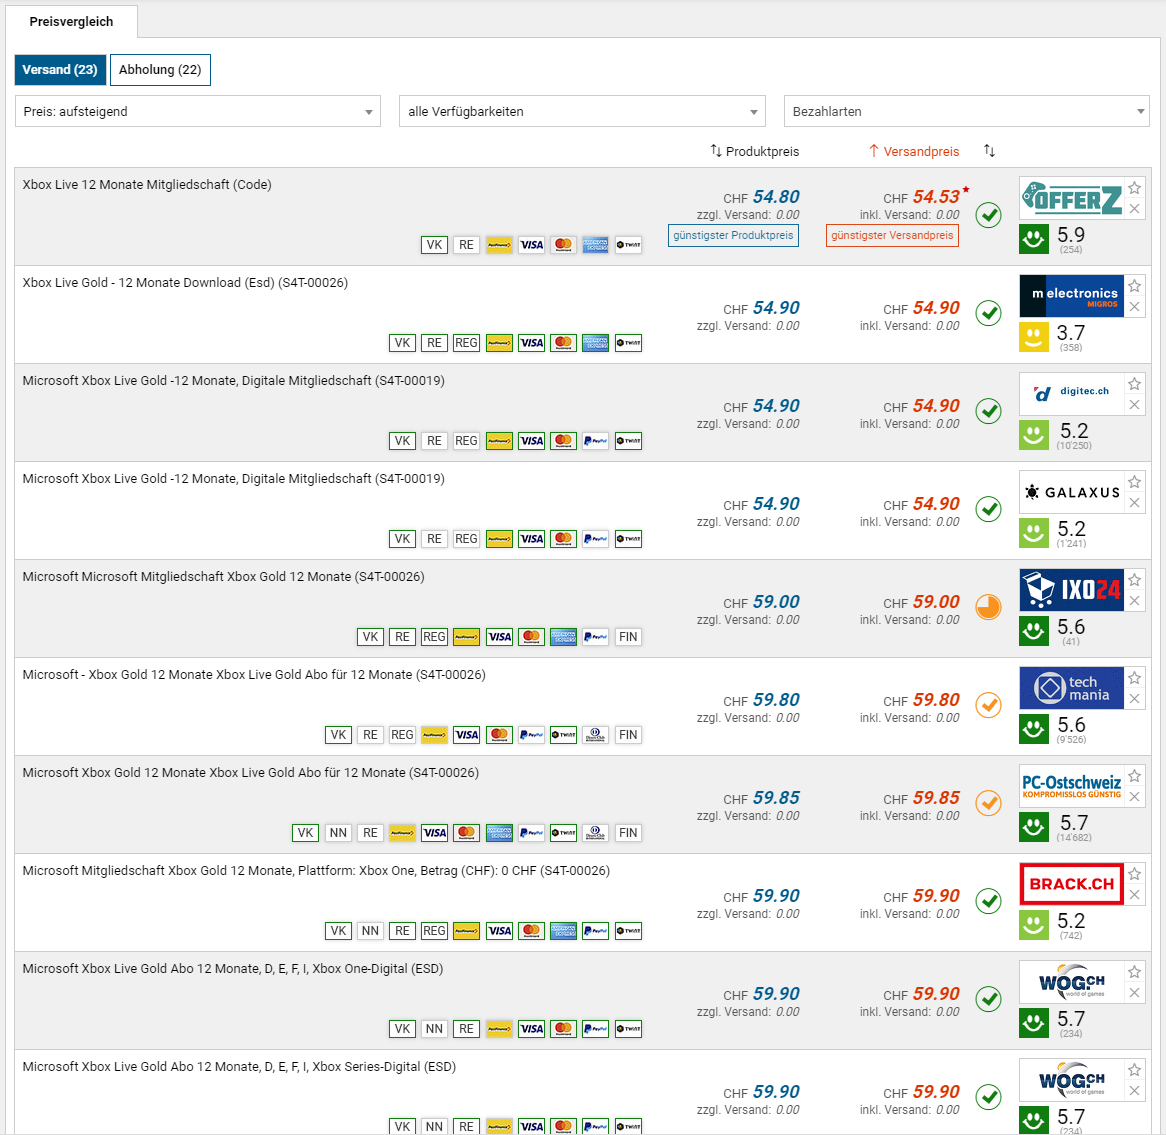Open the BRACK.CH shop logo

pyautogui.click(x=1072, y=884)
